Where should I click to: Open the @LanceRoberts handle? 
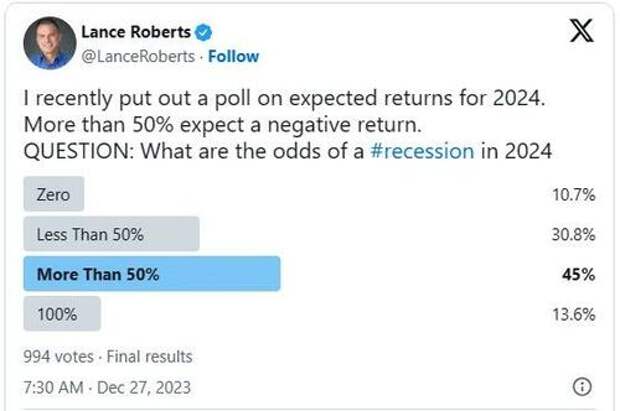coord(138,57)
